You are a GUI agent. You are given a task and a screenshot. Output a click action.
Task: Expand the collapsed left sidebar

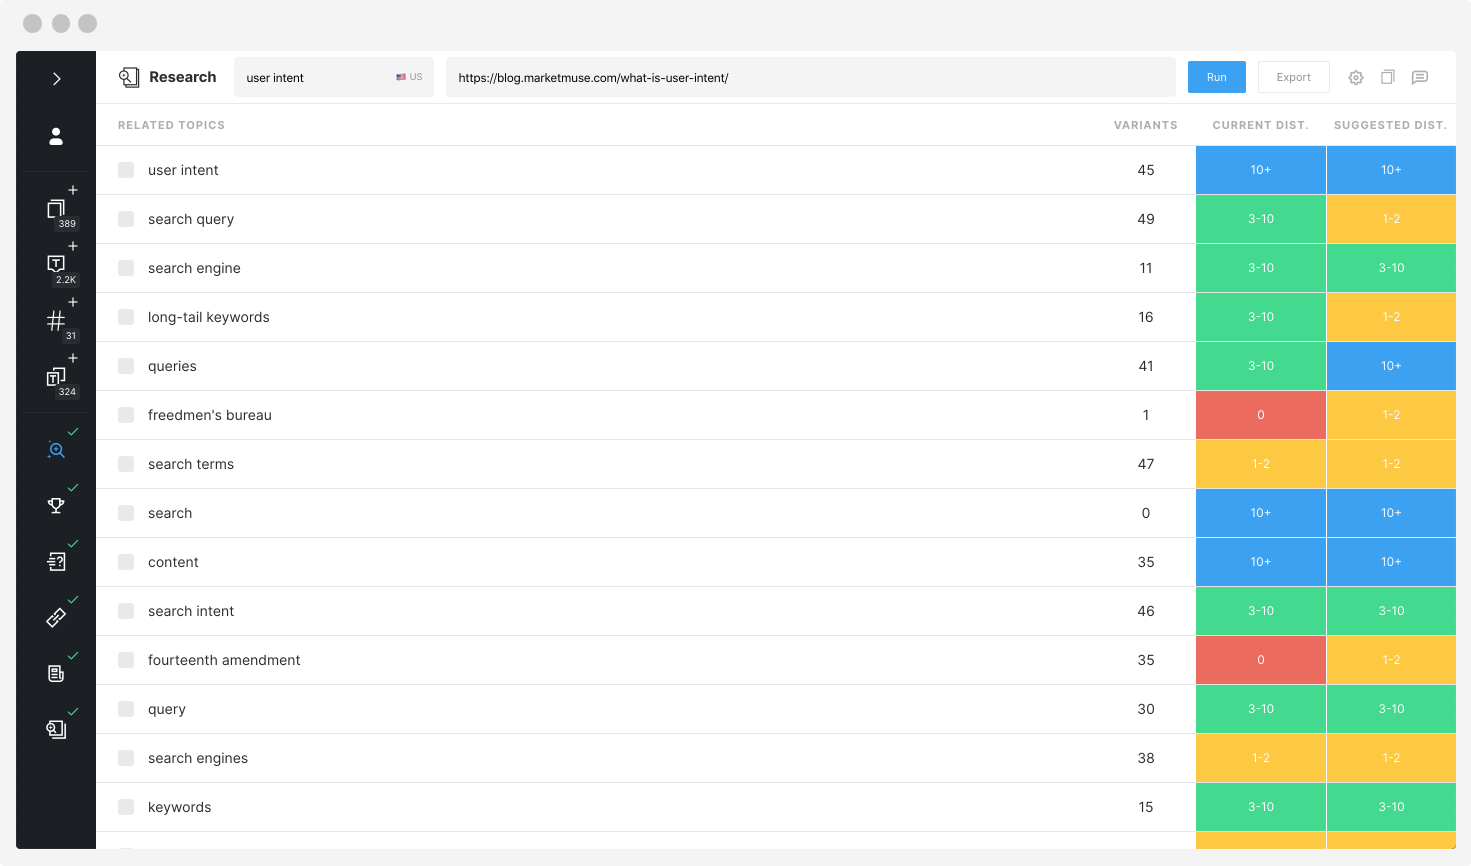[57, 79]
